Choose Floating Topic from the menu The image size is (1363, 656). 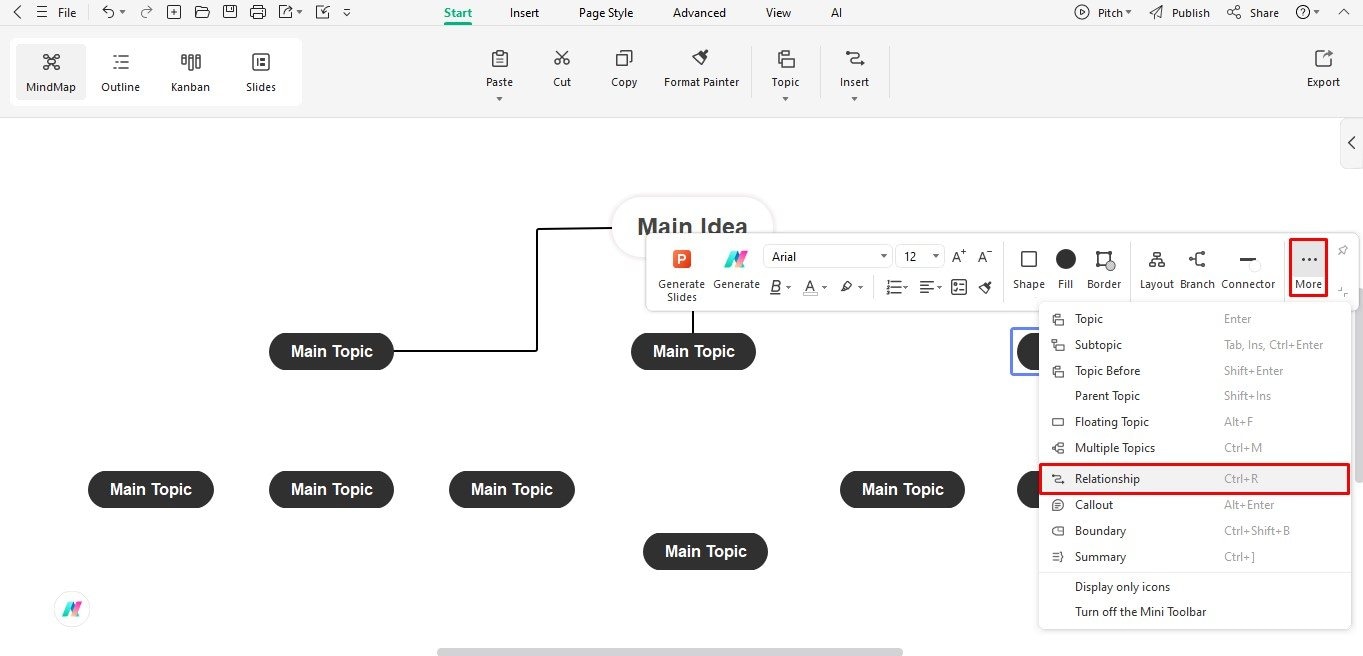(x=1194, y=422)
